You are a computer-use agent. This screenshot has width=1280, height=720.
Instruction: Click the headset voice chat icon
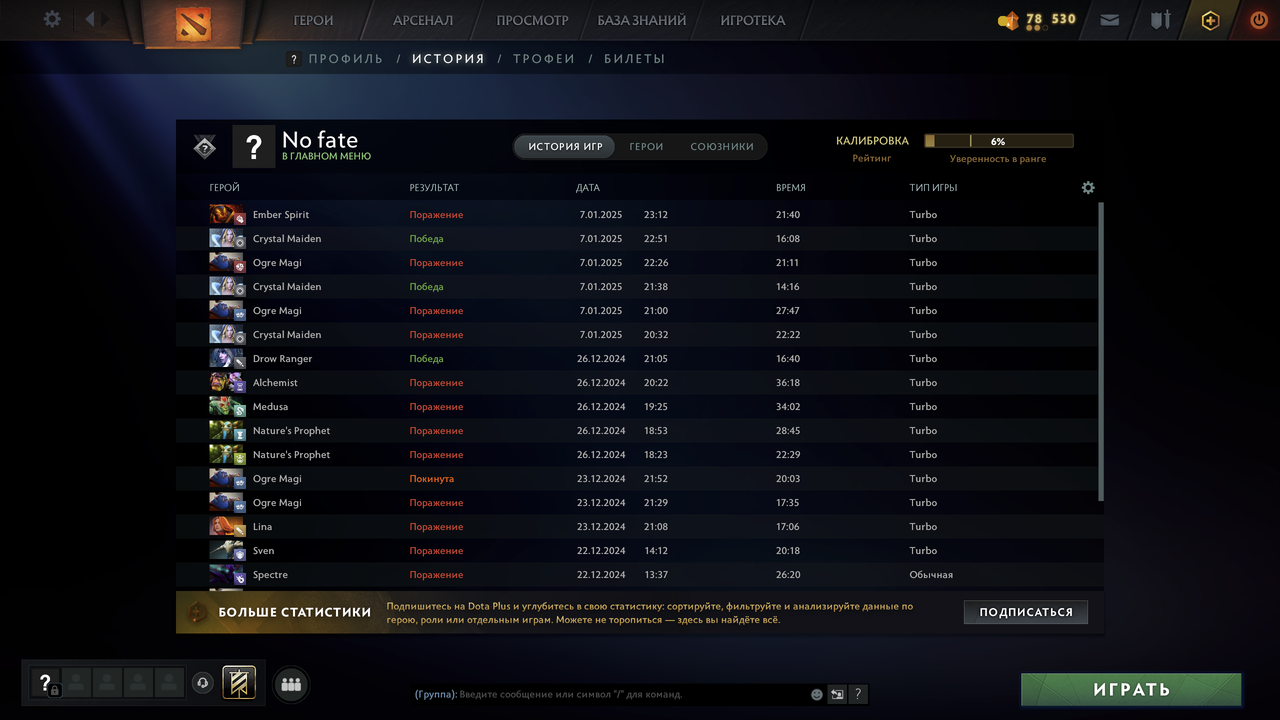click(x=203, y=683)
